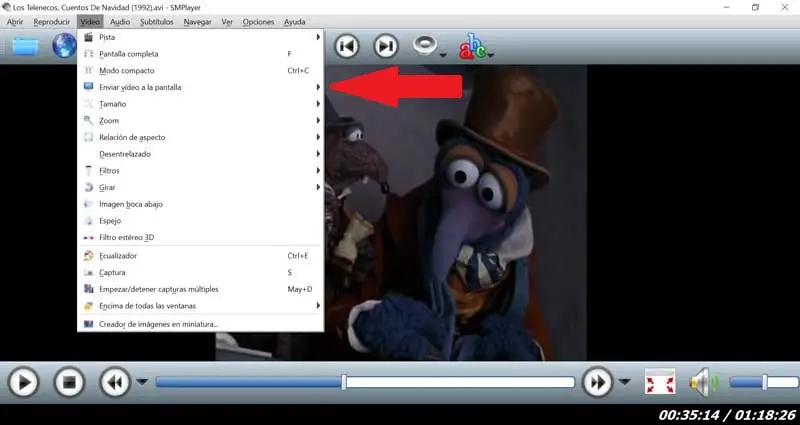Toggle Empezar/detener capturas múltiples
The image size is (800, 425).
coord(201,289)
